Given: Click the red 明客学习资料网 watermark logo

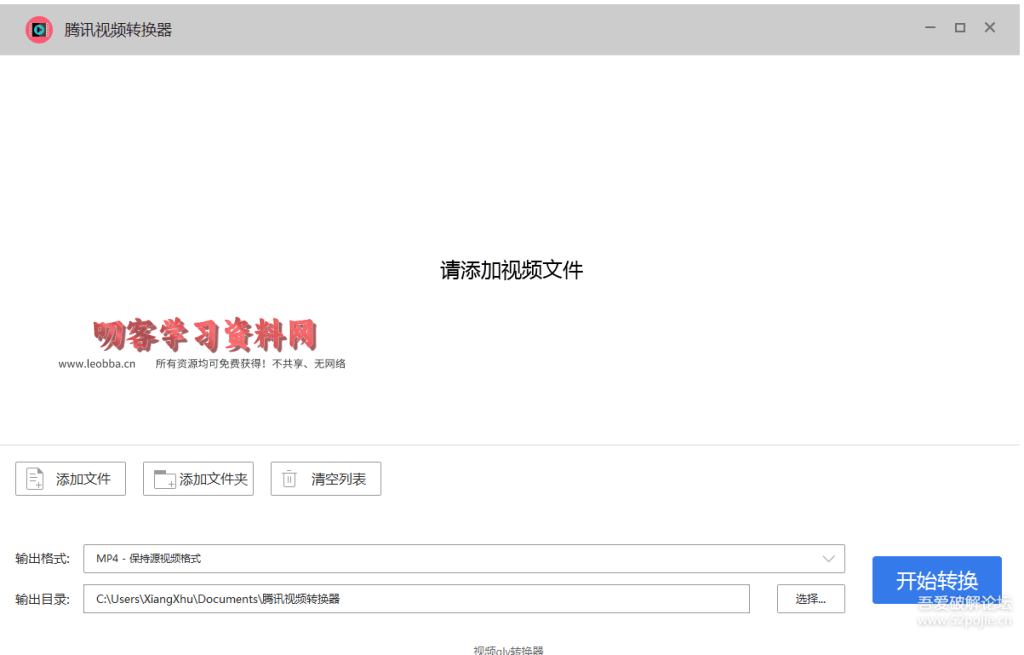Looking at the screenshot, I should [205, 336].
